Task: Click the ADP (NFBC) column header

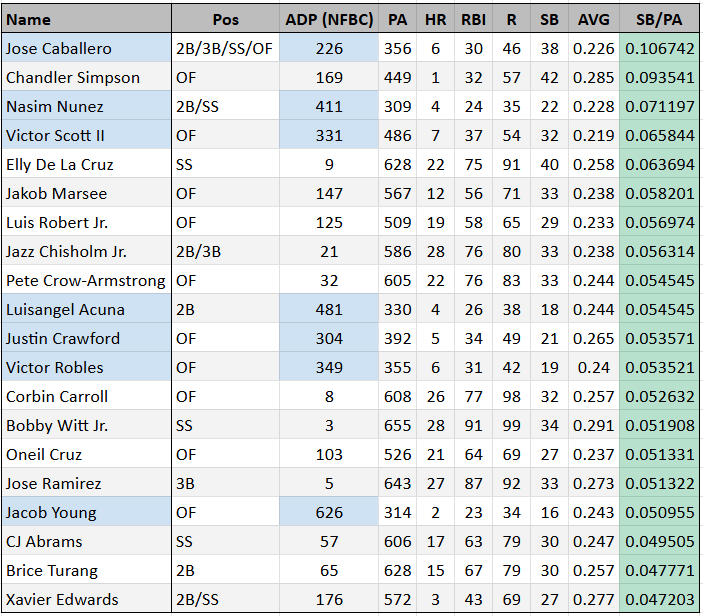Action: pyautogui.click(x=329, y=19)
